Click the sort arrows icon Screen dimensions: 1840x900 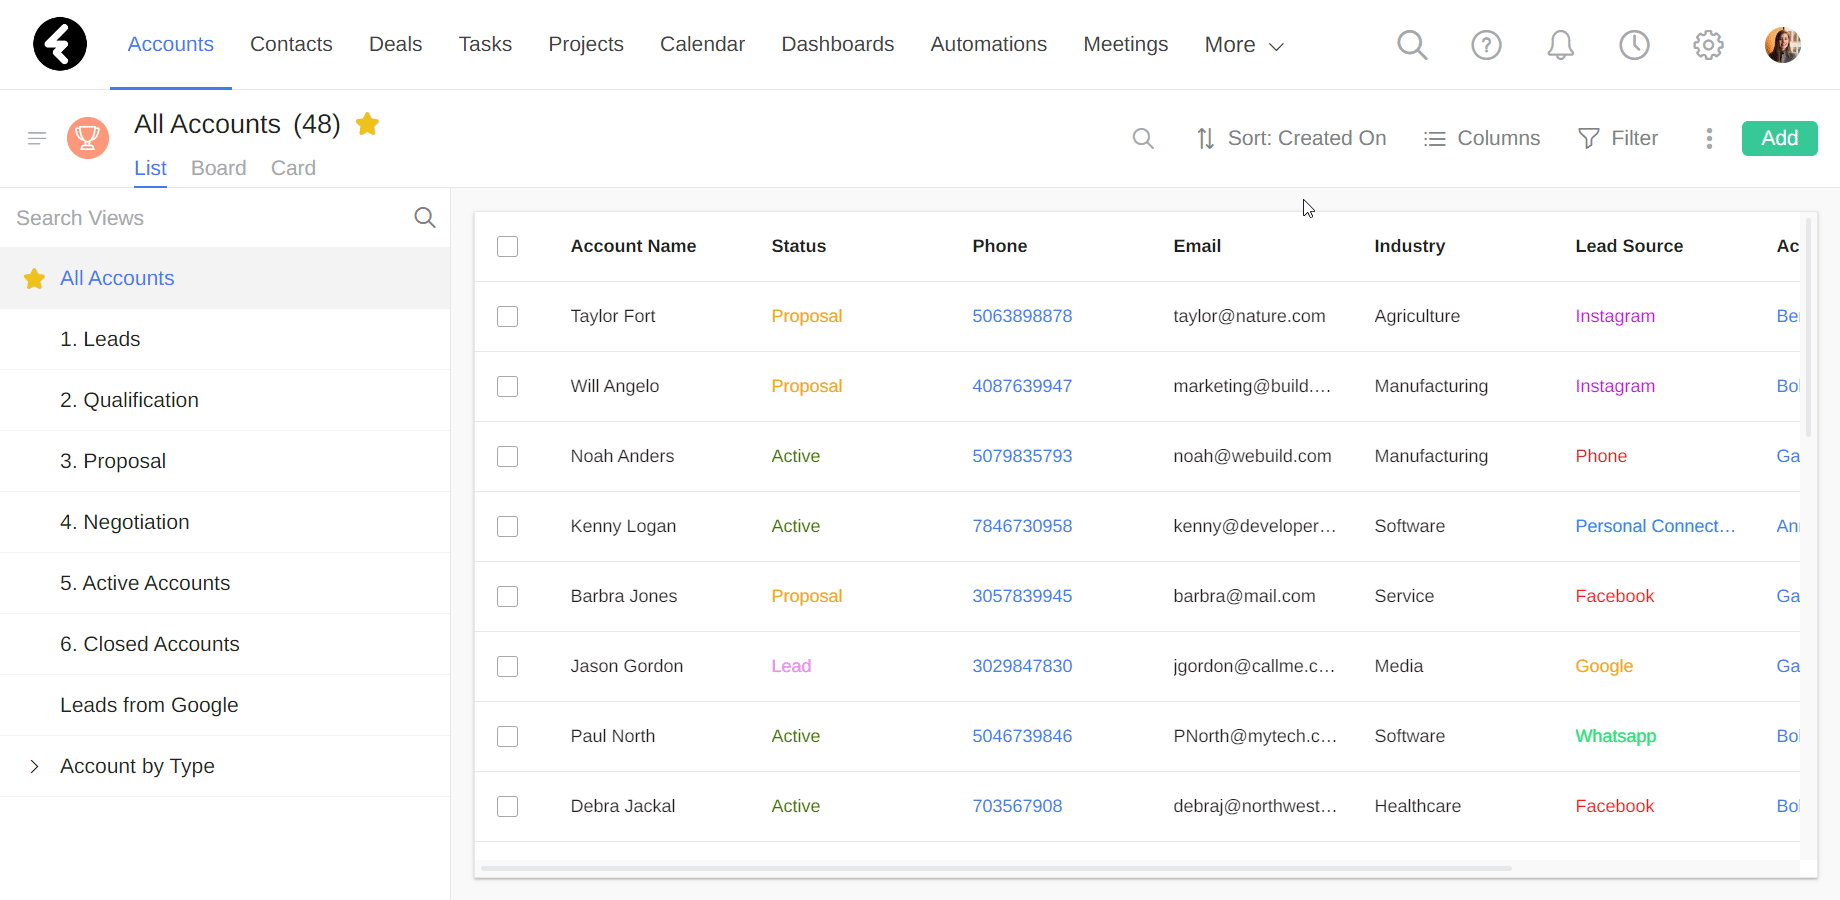coord(1206,138)
